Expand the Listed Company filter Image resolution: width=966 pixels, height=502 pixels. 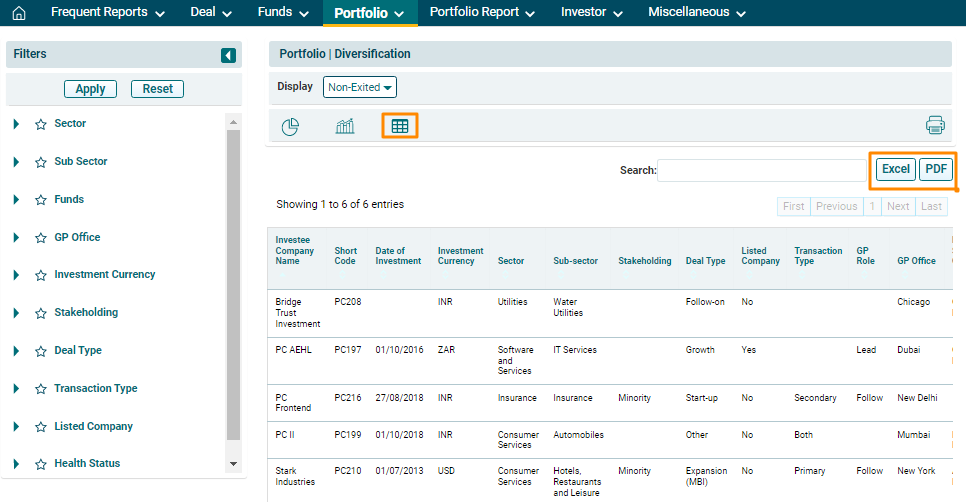pos(17,427)
